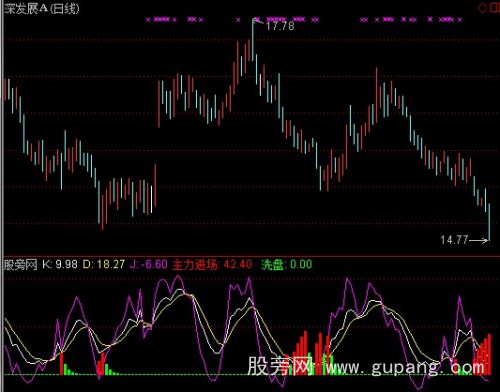
Task: Click the last candlestick at the 14.77 low
Action: tap(489, 222)
